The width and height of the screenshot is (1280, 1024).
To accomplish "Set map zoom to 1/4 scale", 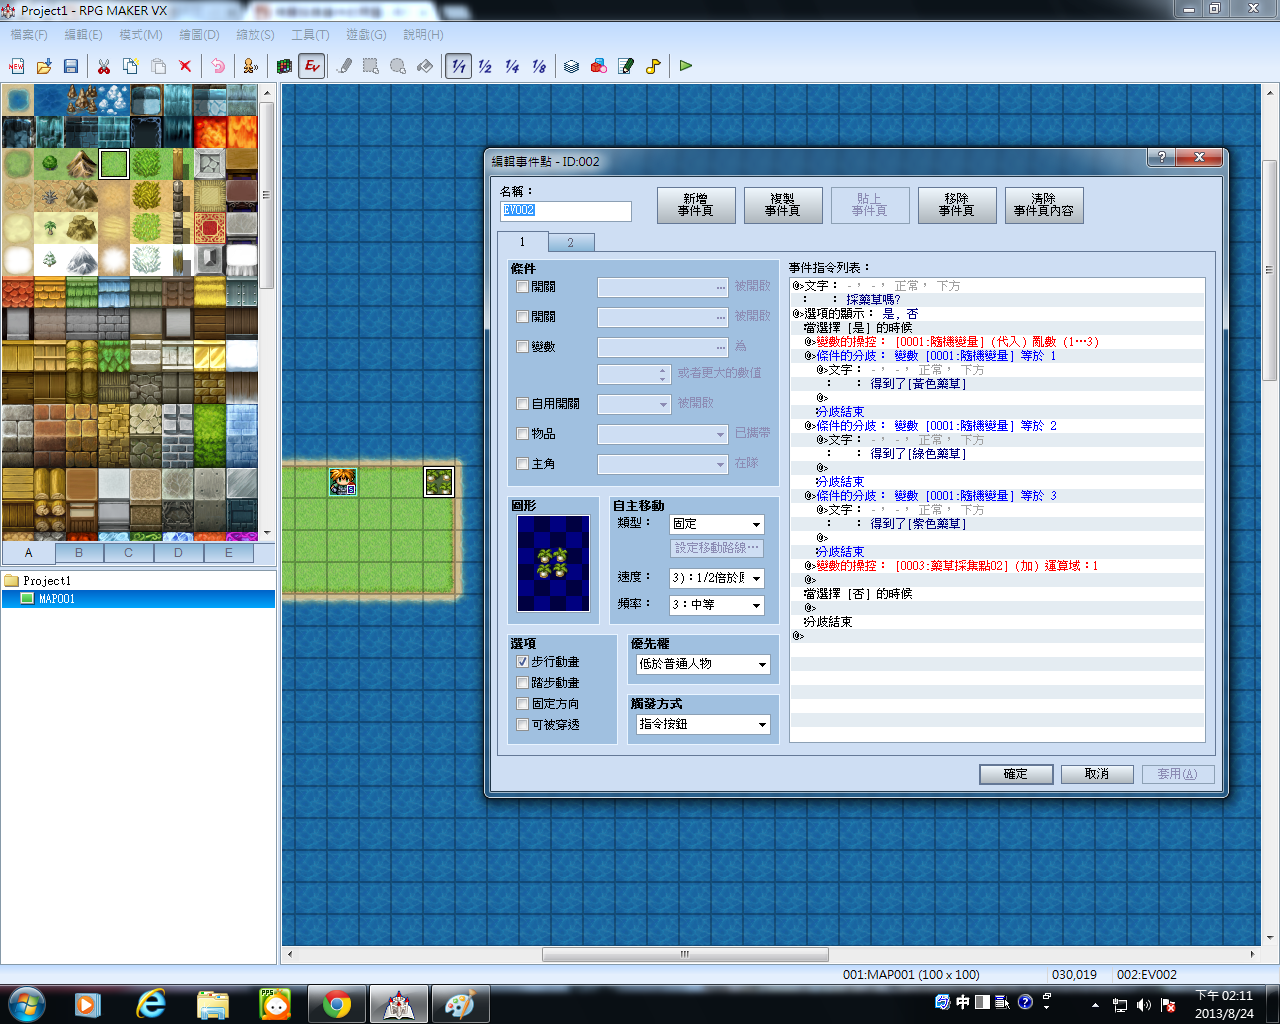I will (x=512, y=66).
